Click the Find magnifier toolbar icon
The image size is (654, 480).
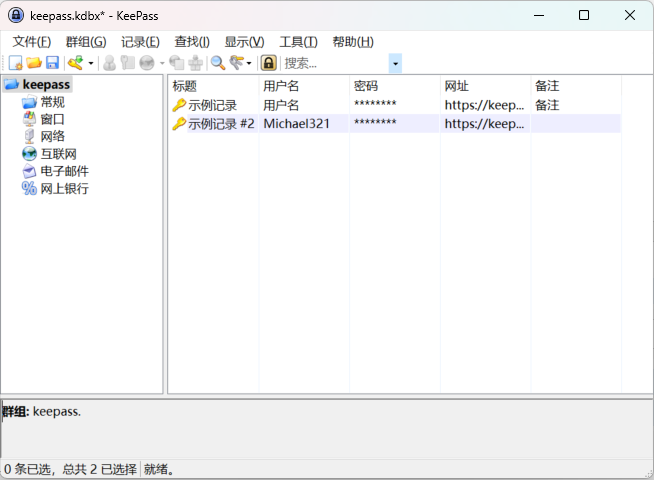(218, 63)
